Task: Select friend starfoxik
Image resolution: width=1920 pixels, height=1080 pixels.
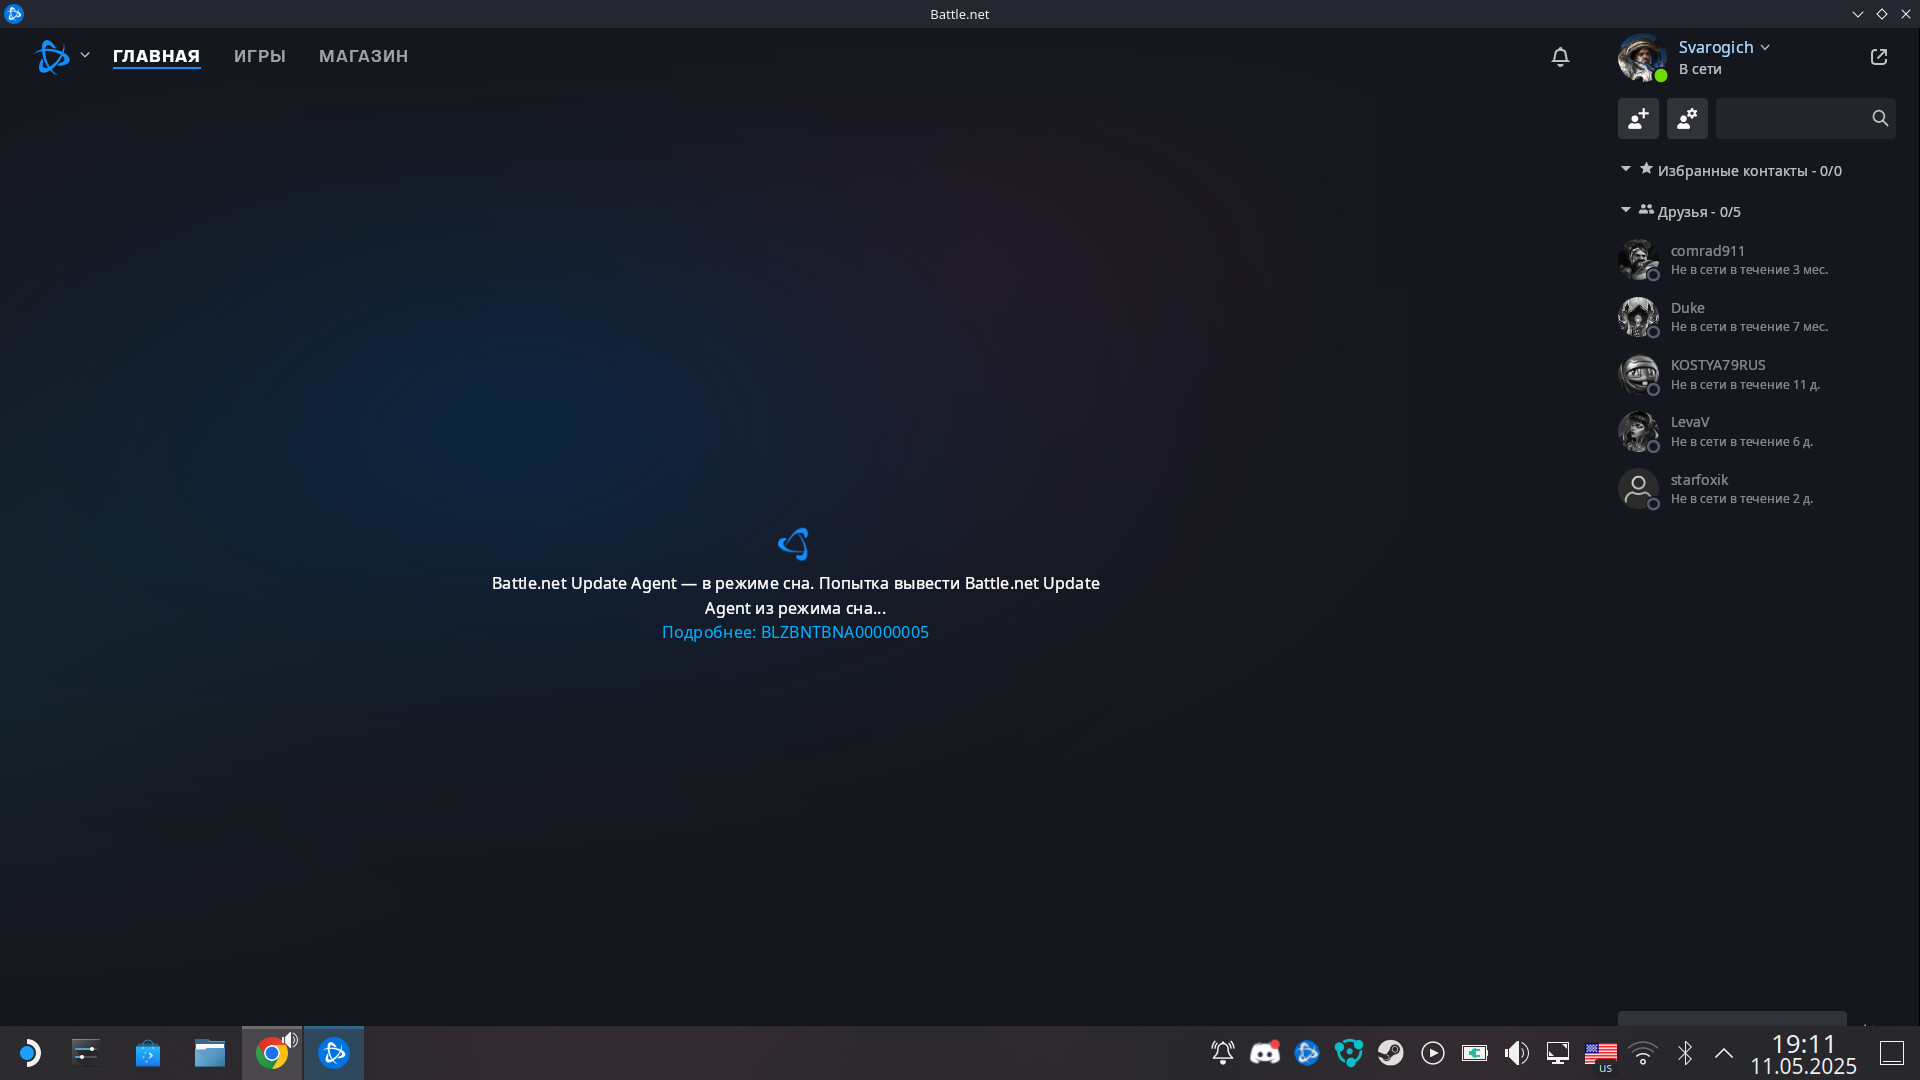Action: (x=1757, y=489)
